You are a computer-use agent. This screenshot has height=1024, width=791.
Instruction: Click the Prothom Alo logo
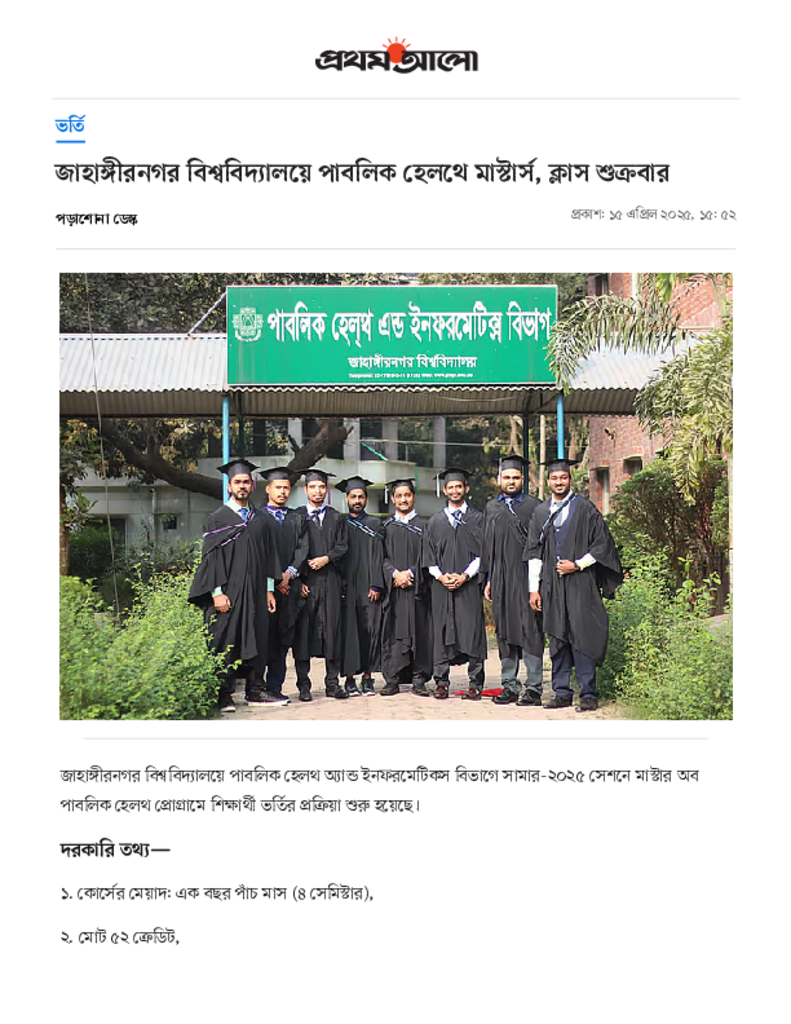coord(396,56)
